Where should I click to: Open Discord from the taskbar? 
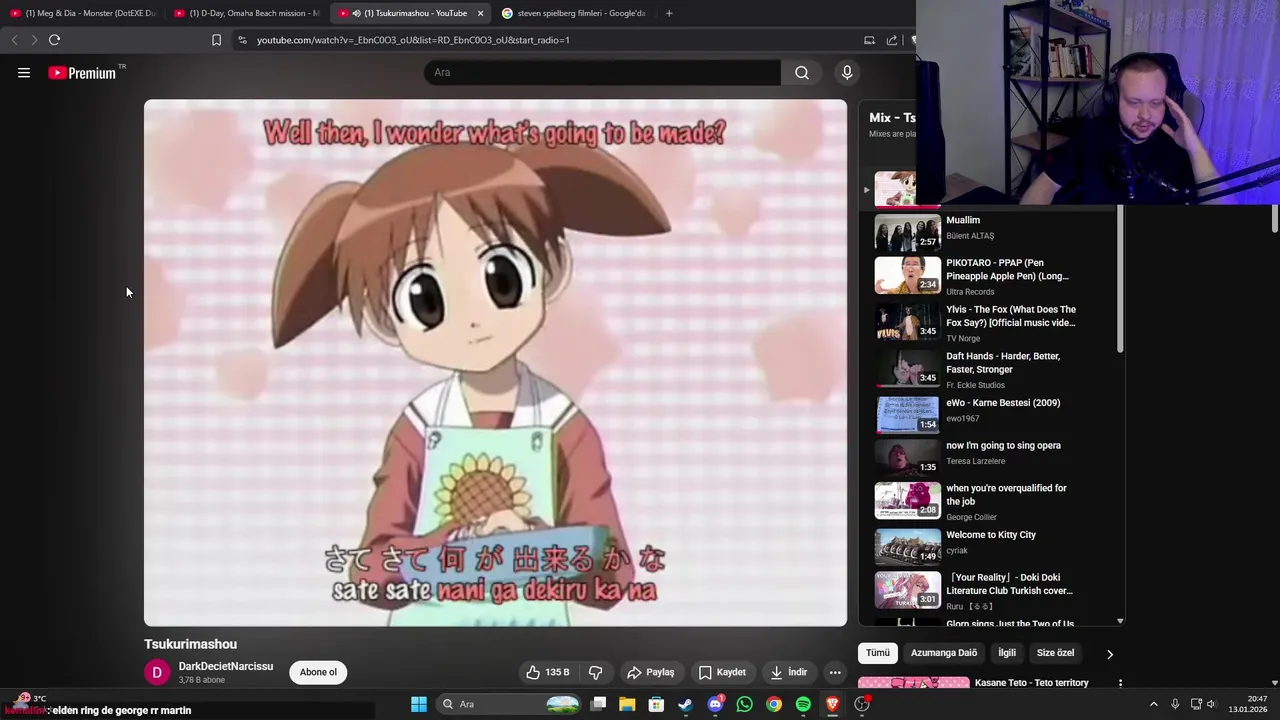click(x=715, y=704)
